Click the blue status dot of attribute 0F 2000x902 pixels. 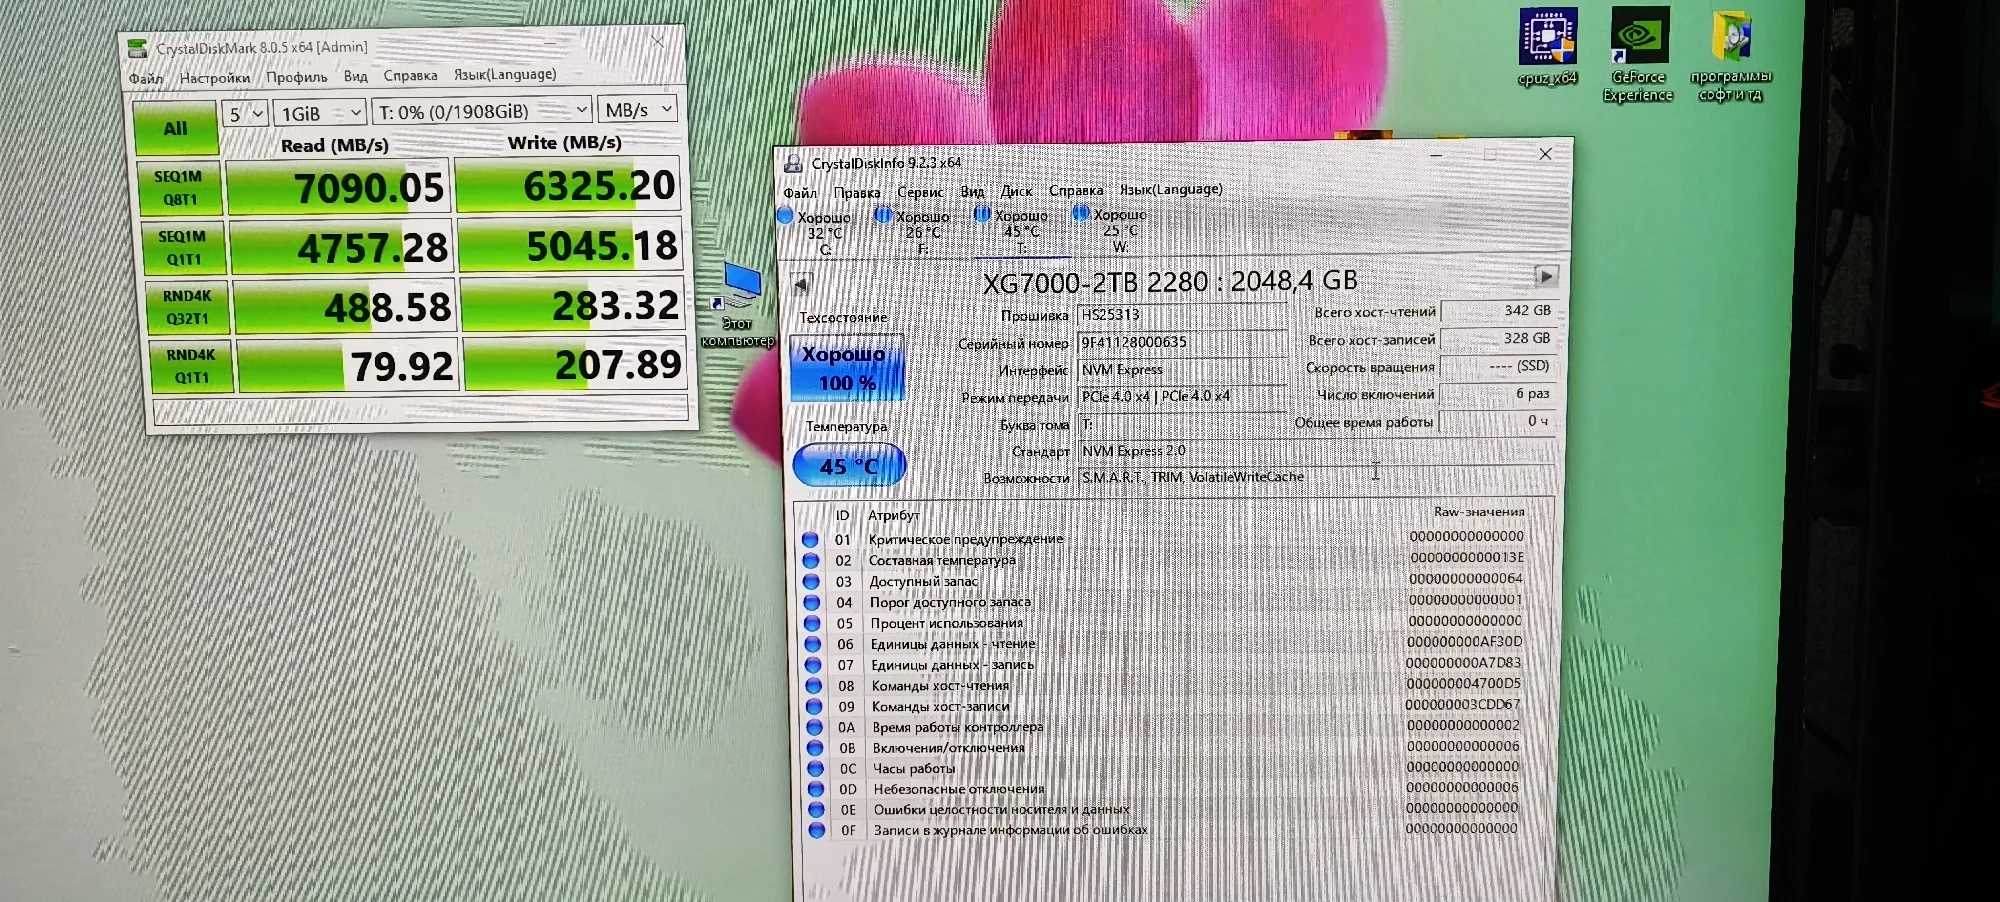click(x=817, y=830)
